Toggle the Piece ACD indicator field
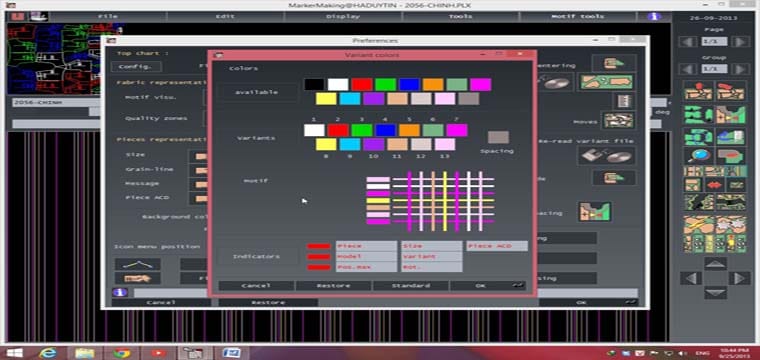The width and height of the screenshot is (760, 360). (497, 246)
